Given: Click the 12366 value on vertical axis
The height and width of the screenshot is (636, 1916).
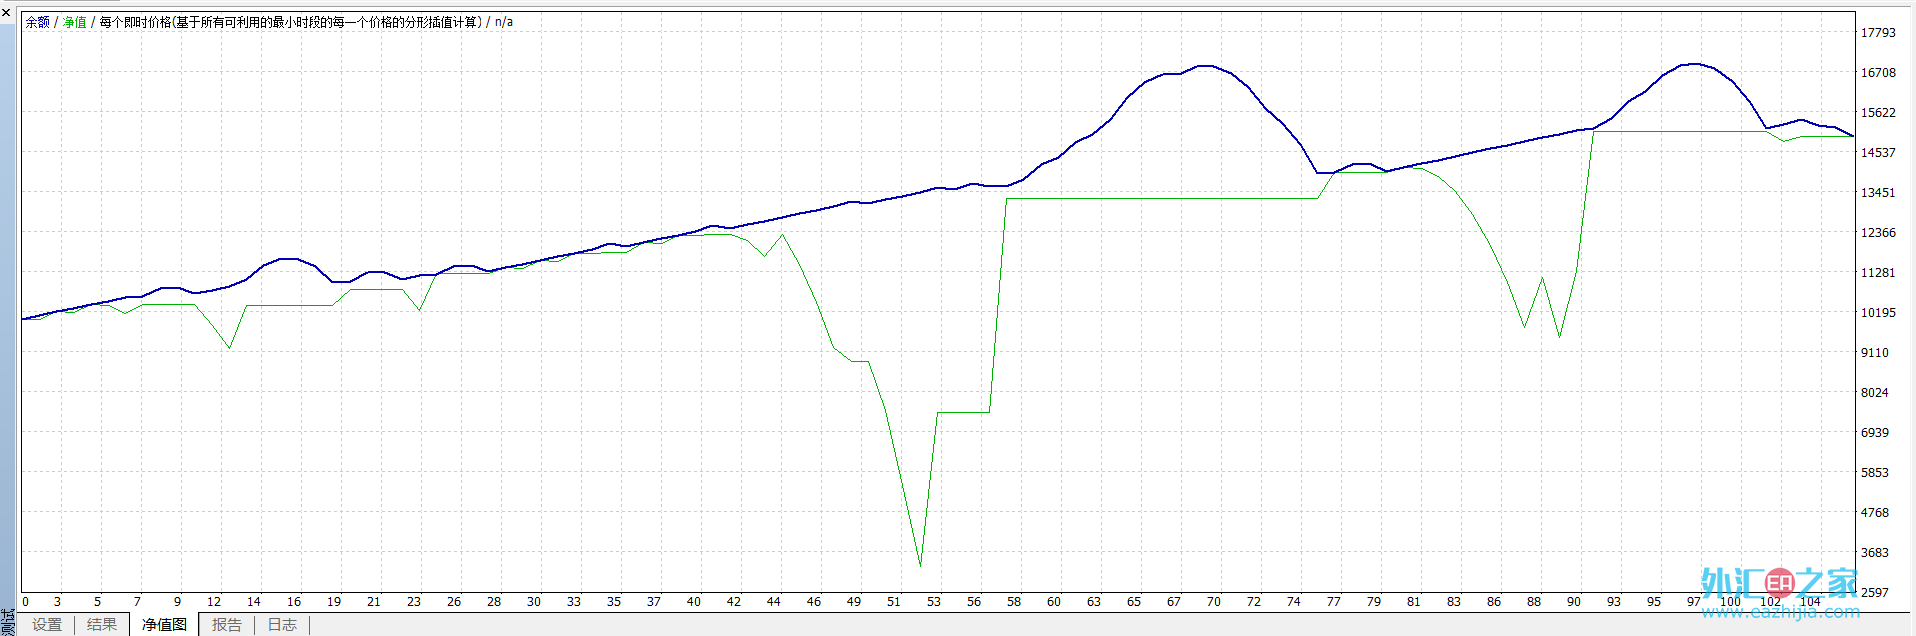Looking at the screenshot, I should (1878, 233).
